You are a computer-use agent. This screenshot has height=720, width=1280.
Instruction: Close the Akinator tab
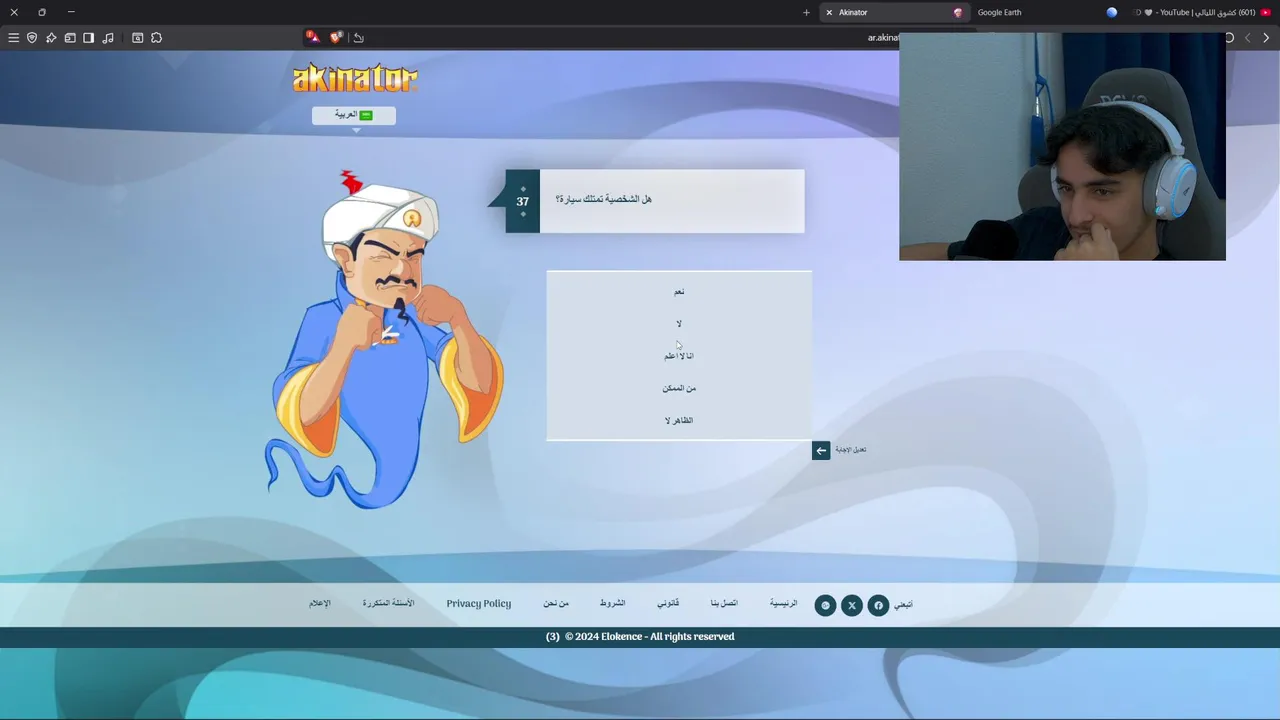tap(829, 12)
